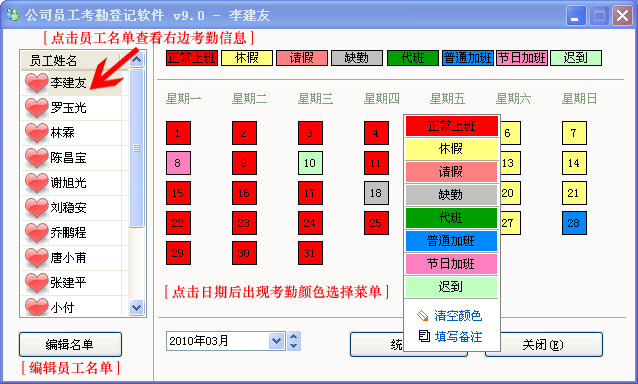Click the green 代班 legend swatch

point(413,58)
